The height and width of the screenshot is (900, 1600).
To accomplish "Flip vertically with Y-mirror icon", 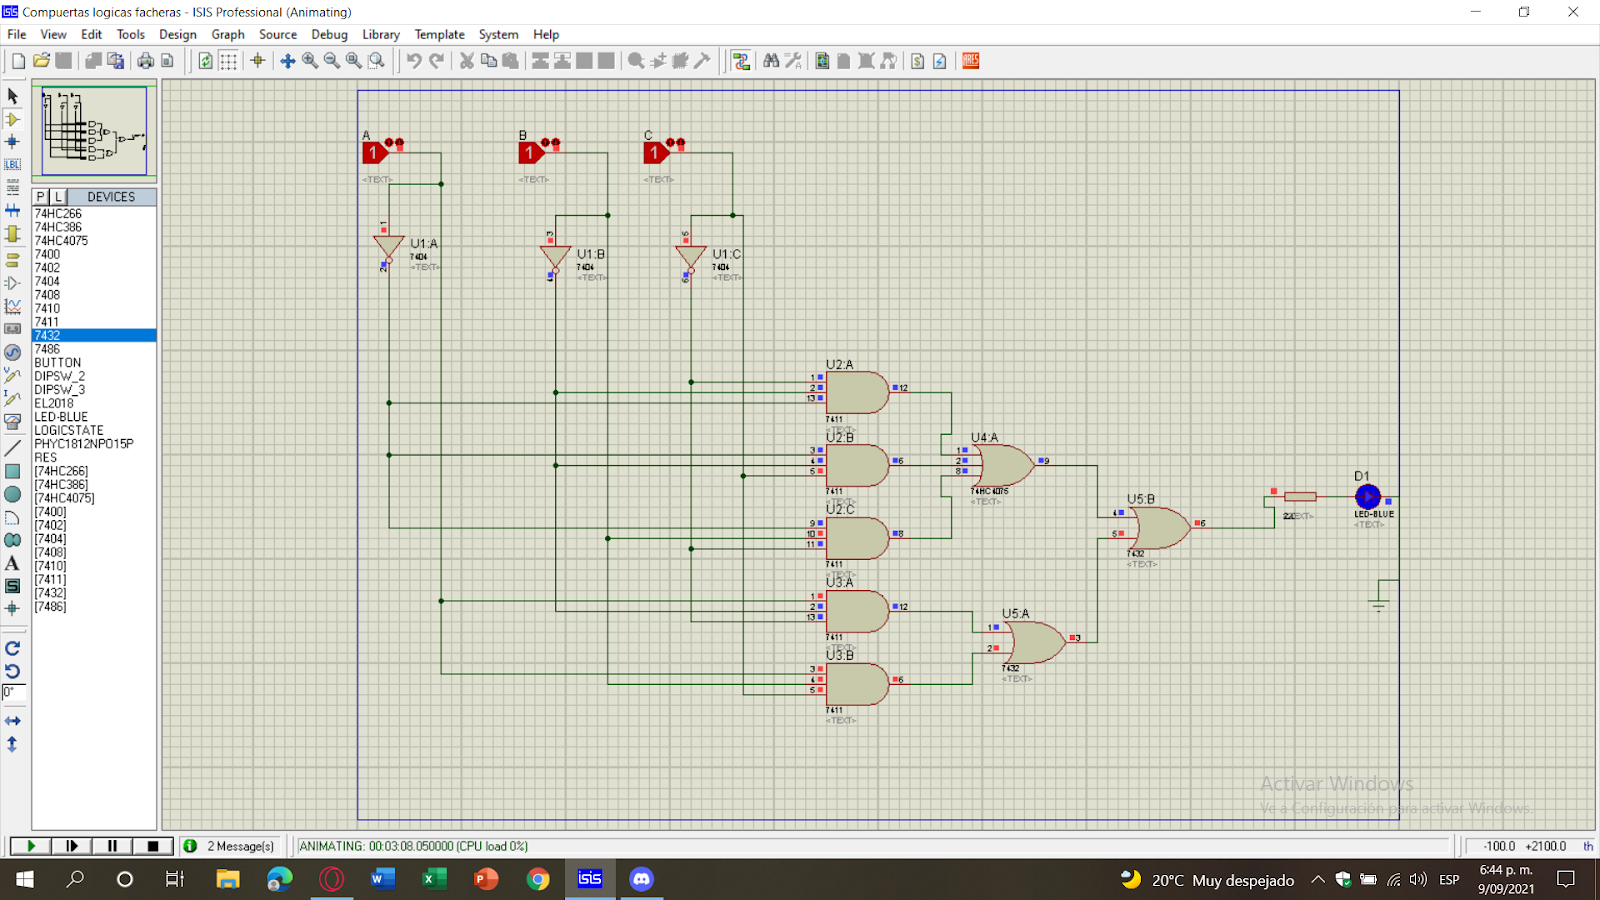I will pos(13,744).
